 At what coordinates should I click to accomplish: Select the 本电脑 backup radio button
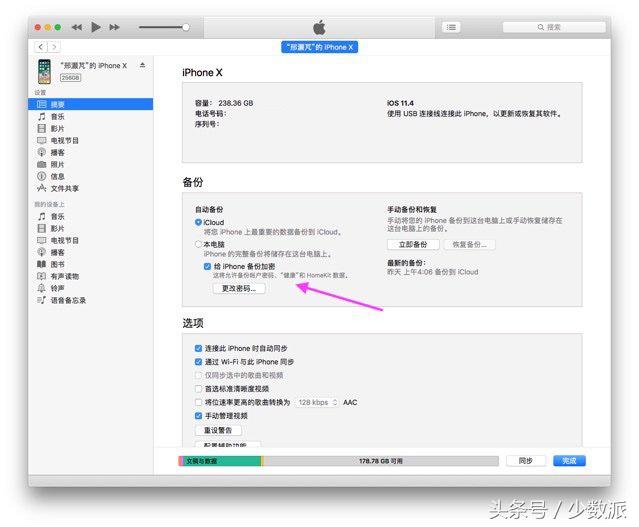[x=198, y=244]
